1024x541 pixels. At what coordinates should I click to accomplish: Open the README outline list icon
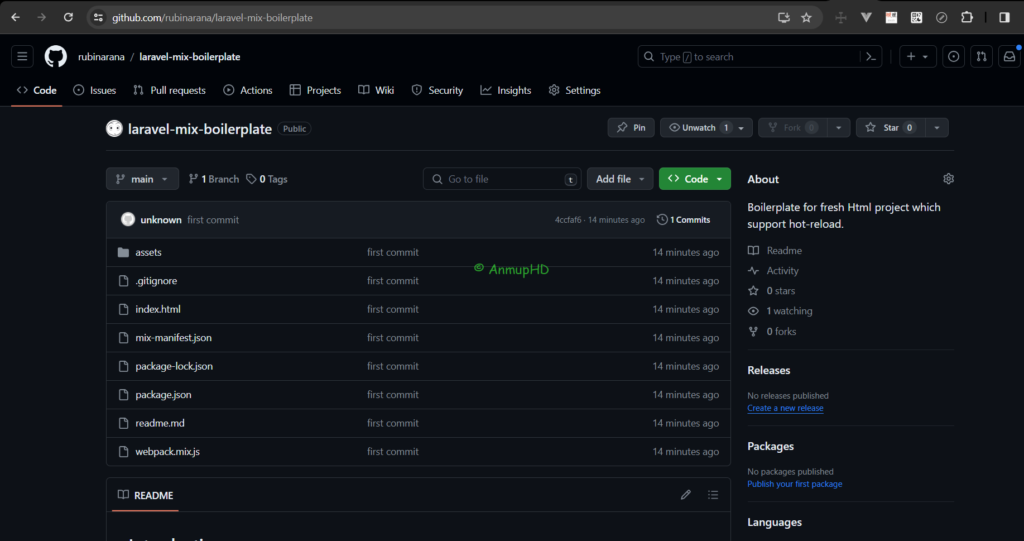coord(713,495)
